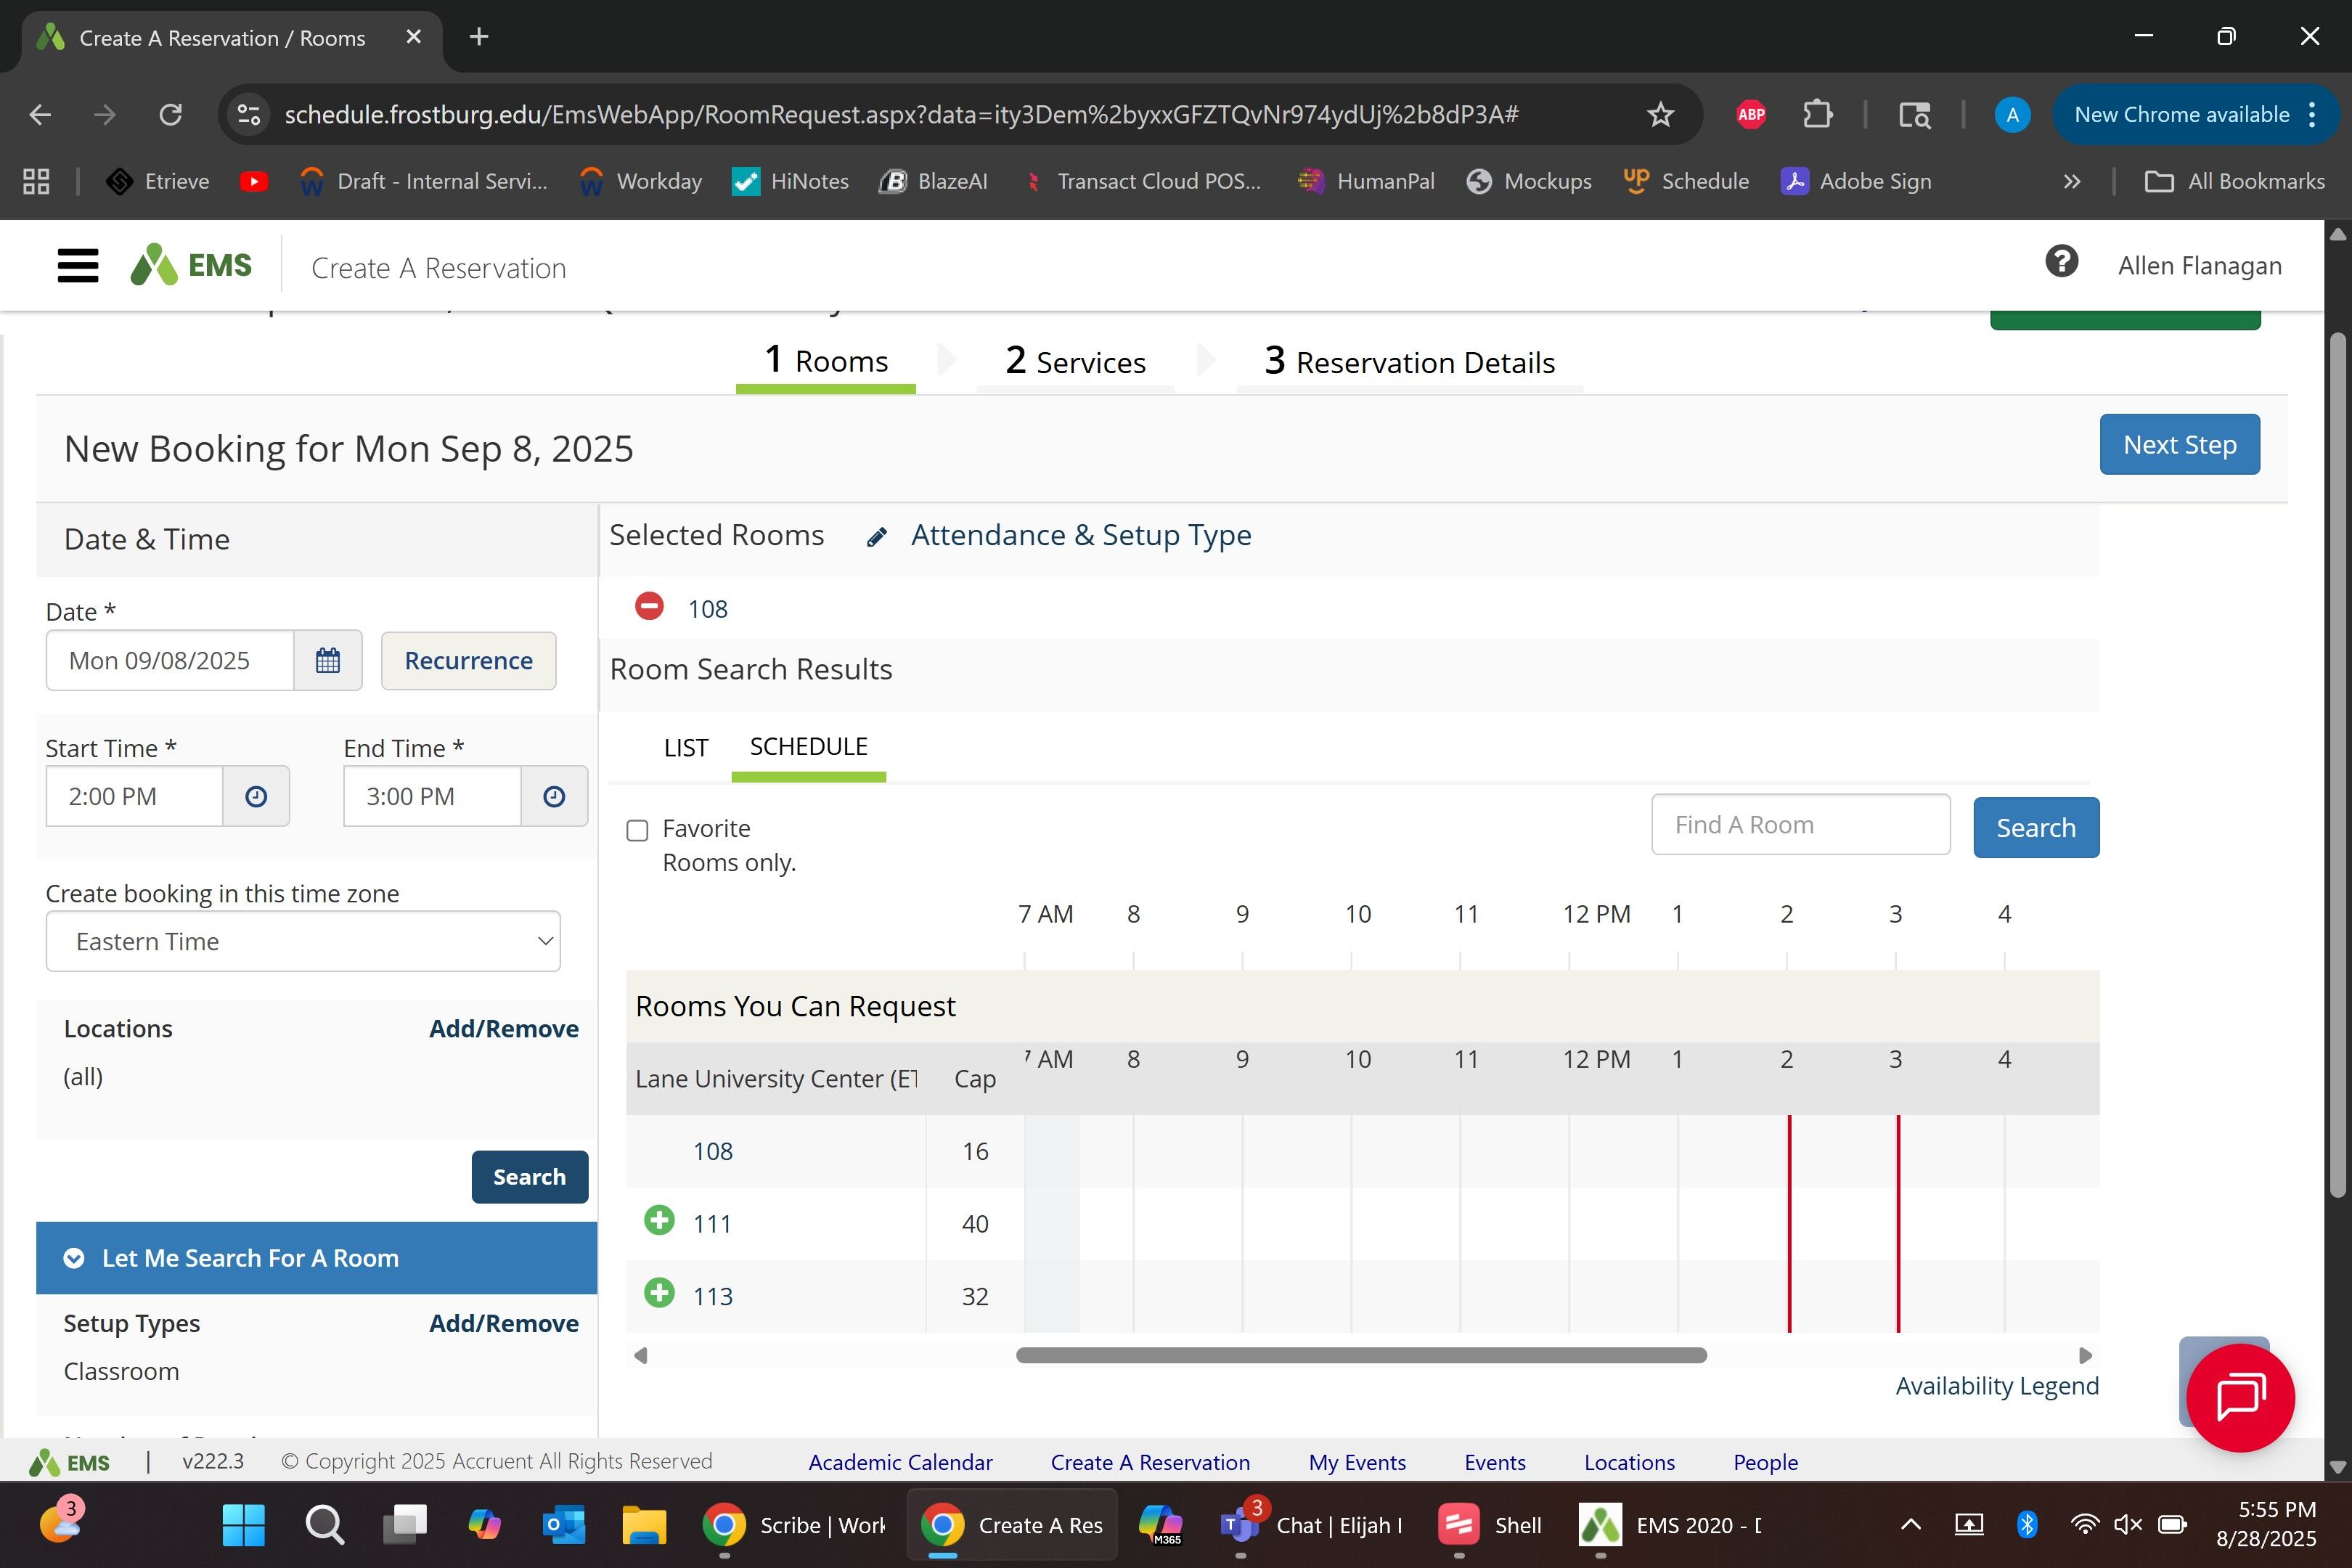Image resolution: width=2352 pixels, height=1568 pixels.
Task: Remove room 108 with red minus icon
Action: [x=649, y=606]
